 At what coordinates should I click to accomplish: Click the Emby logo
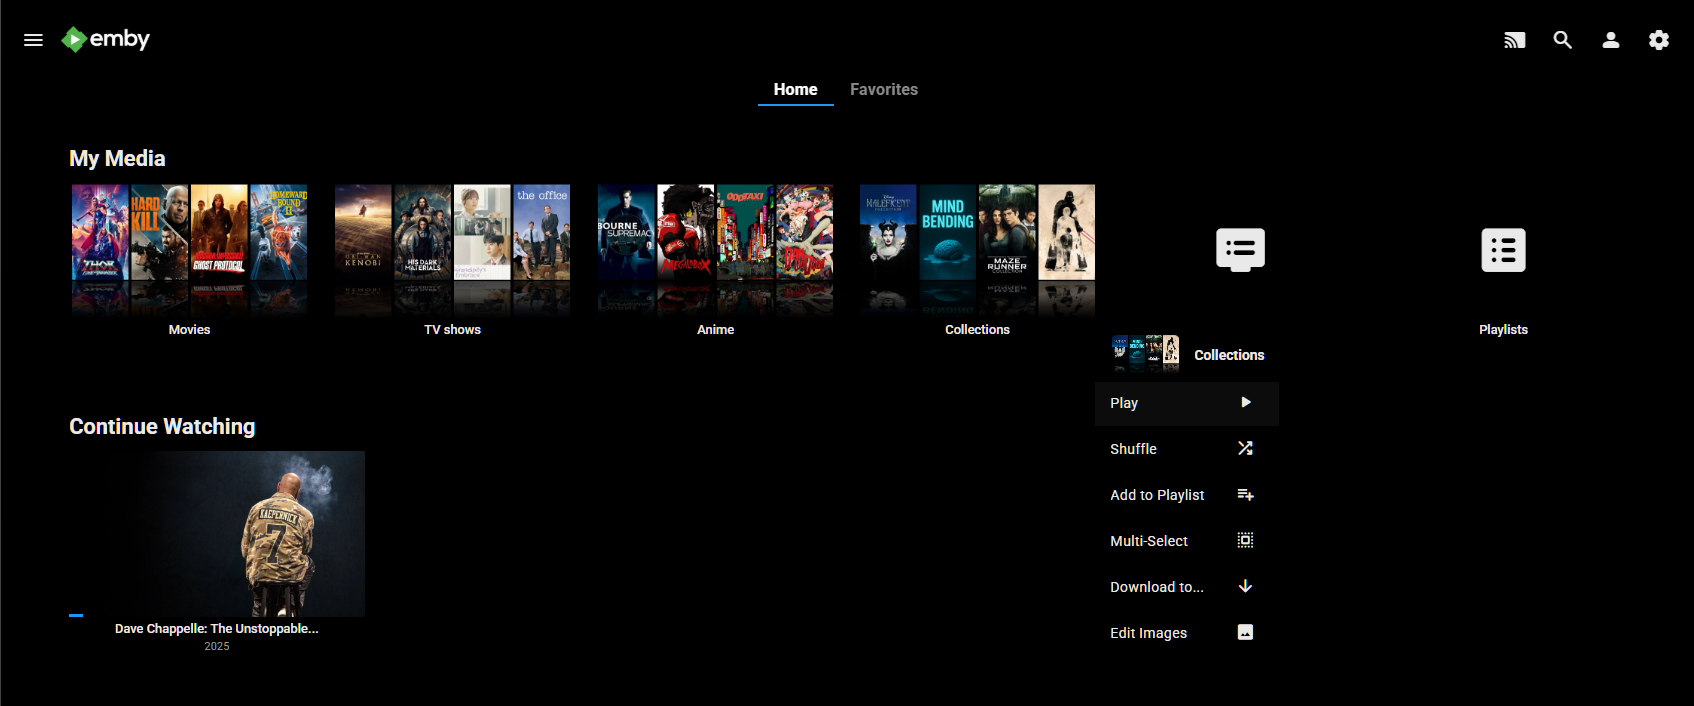(x=105, y=39)
